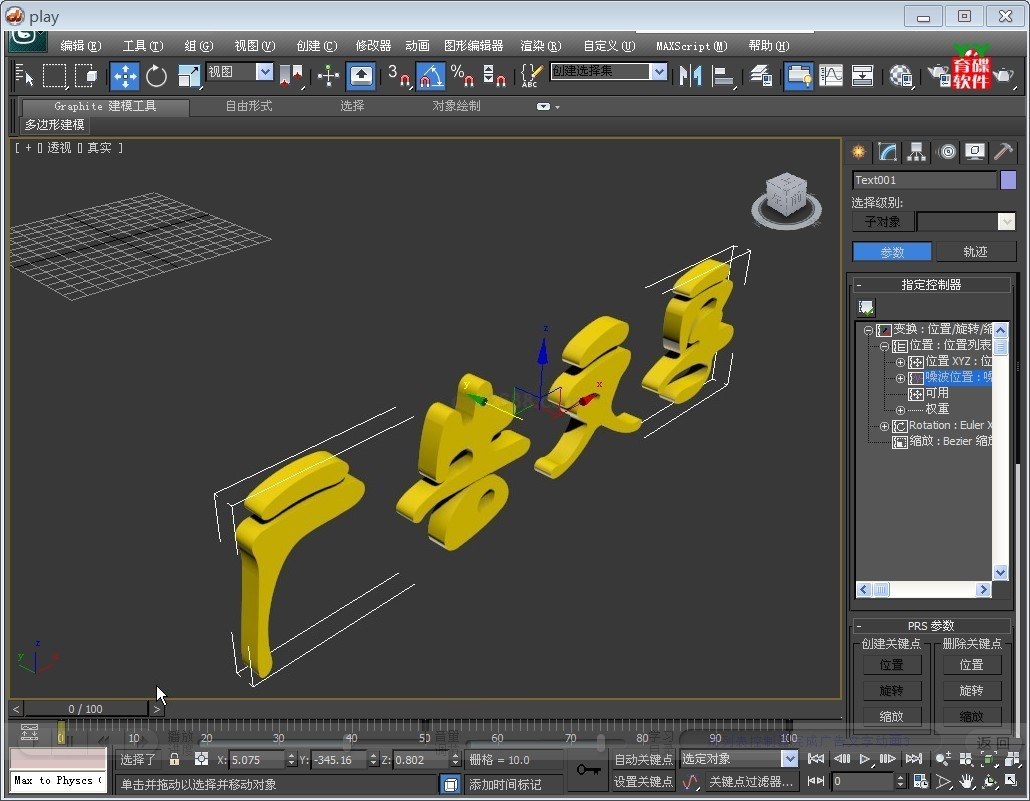Click the object color swatch beside Text001
Image resolution: width=1030 pixels, height=801 pixels.
(x=1008, y=180)
